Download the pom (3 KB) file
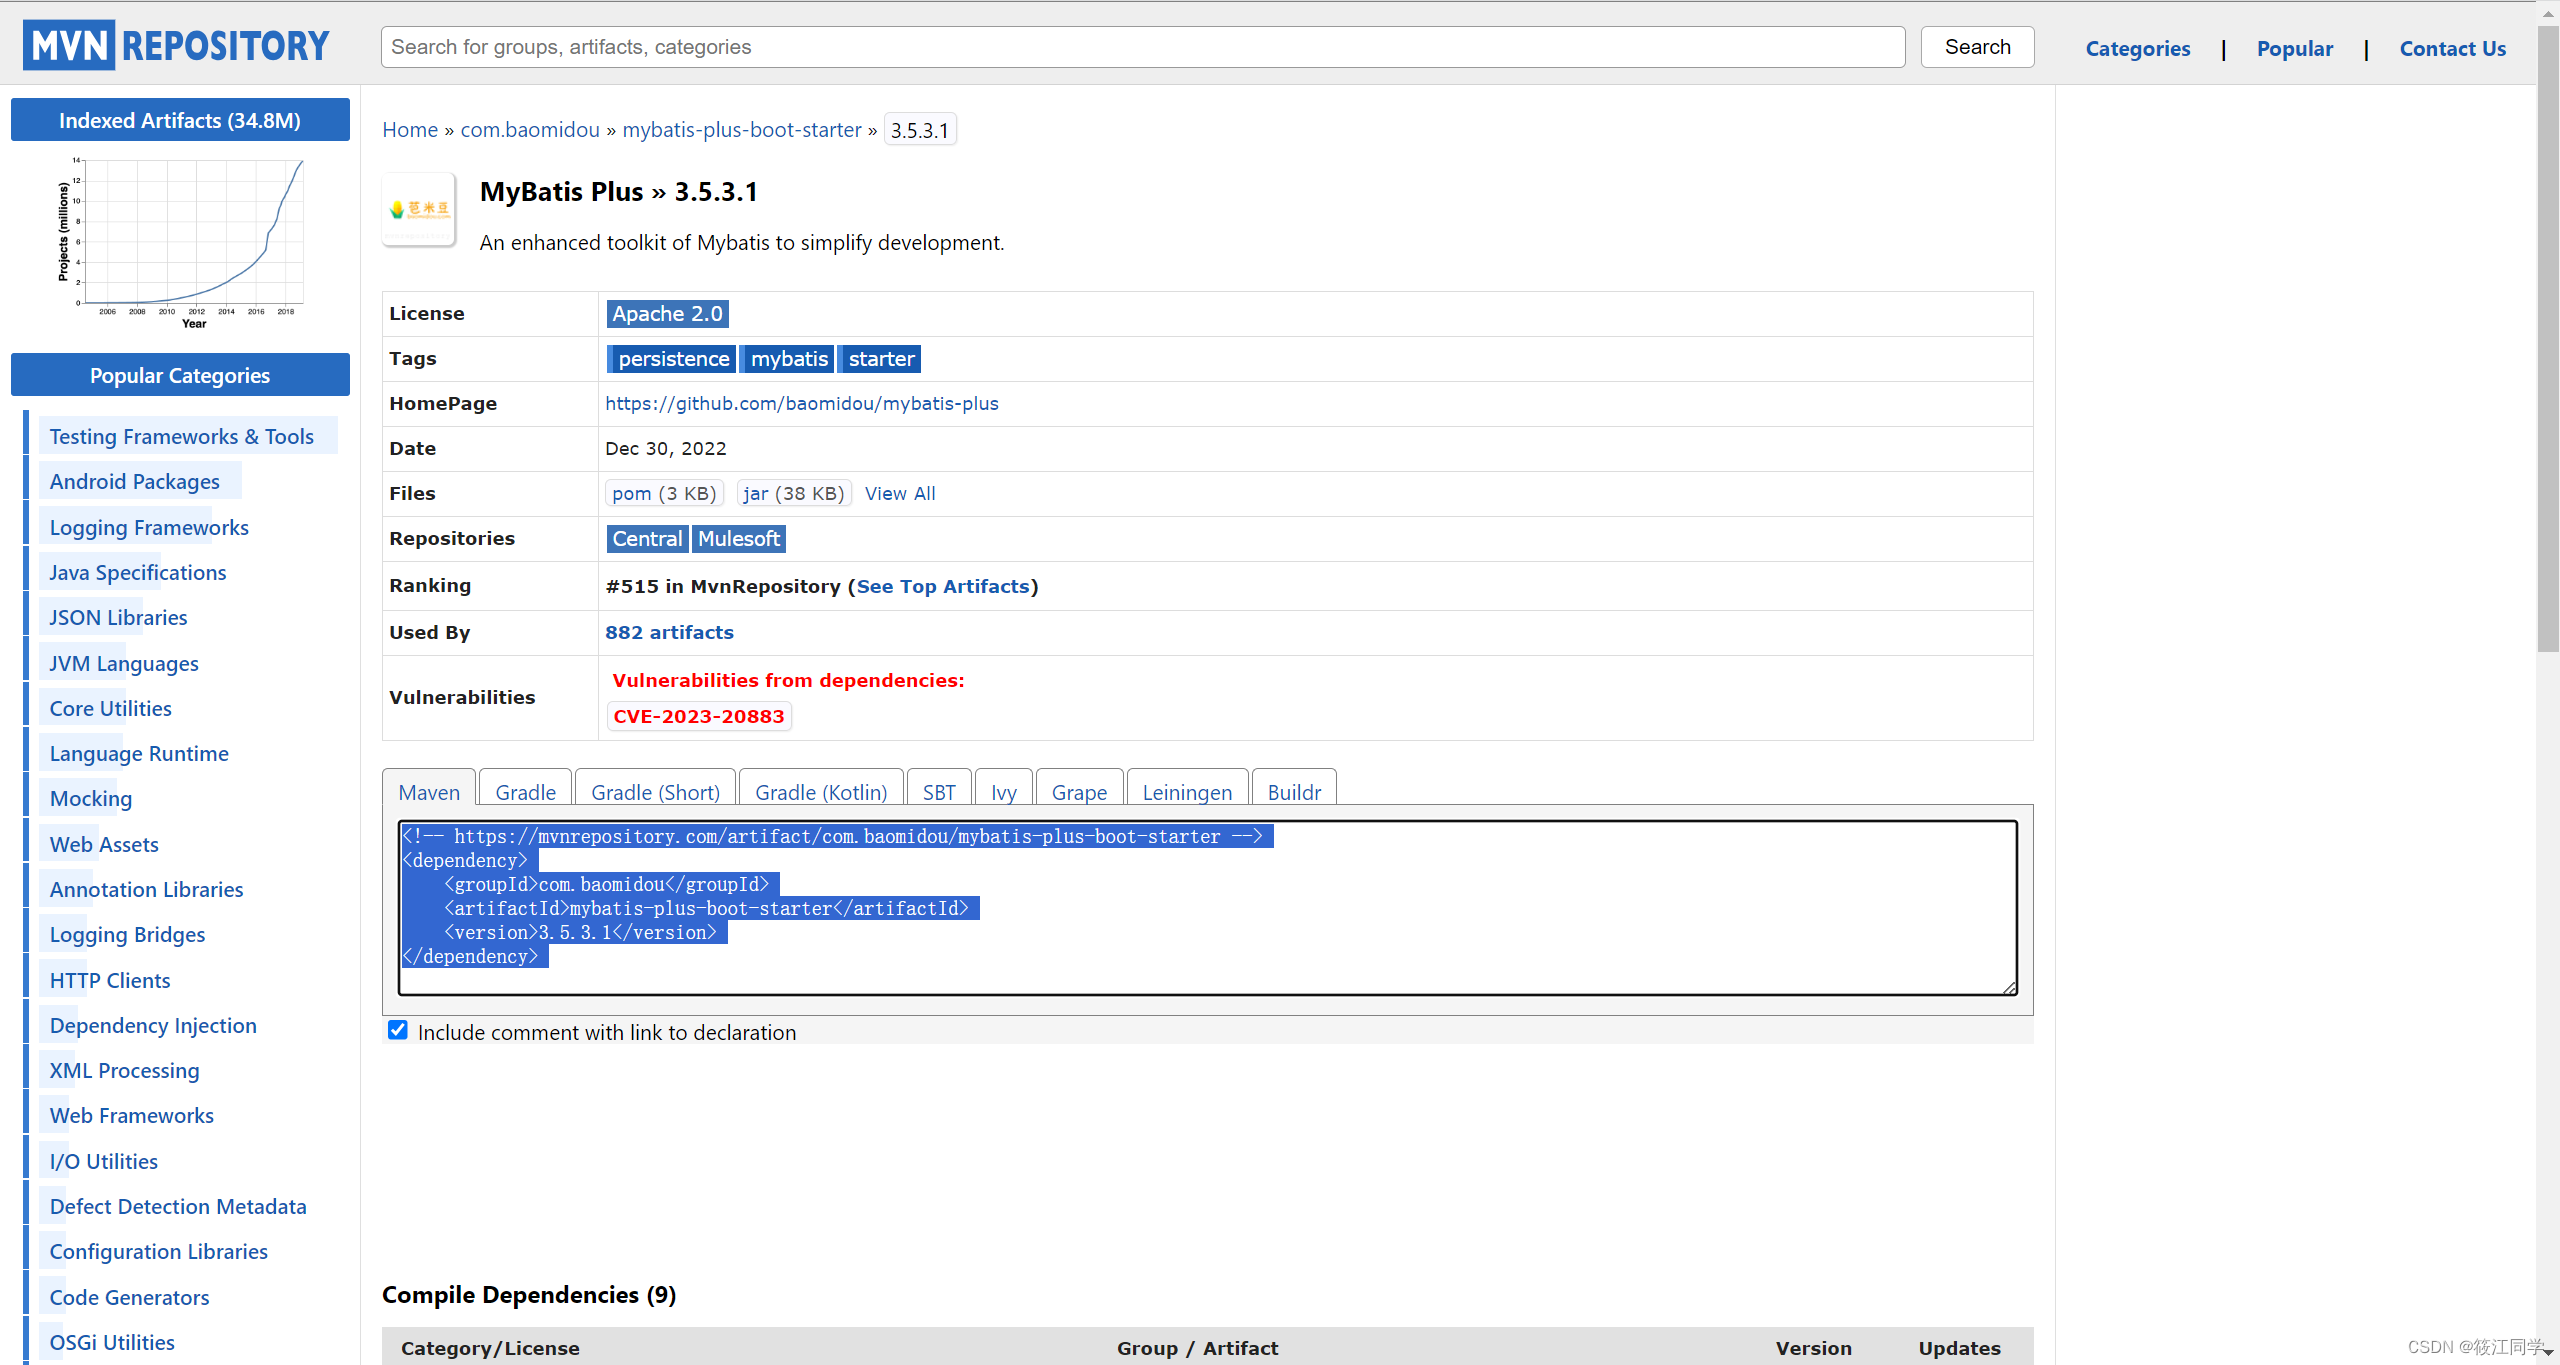 tap(664, 493)
